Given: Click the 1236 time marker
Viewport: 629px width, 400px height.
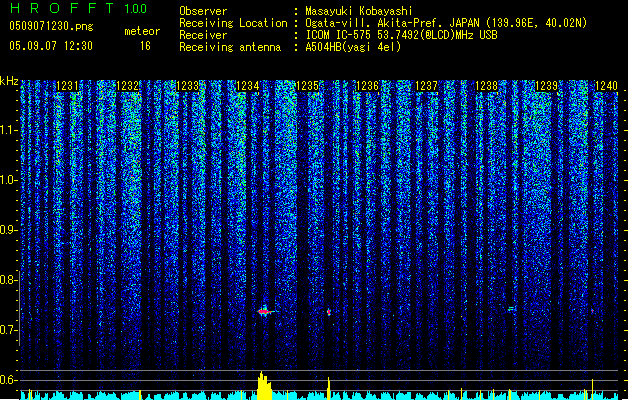Looking at the screenshot, I should pyautogui.click(x=367, y=86).
